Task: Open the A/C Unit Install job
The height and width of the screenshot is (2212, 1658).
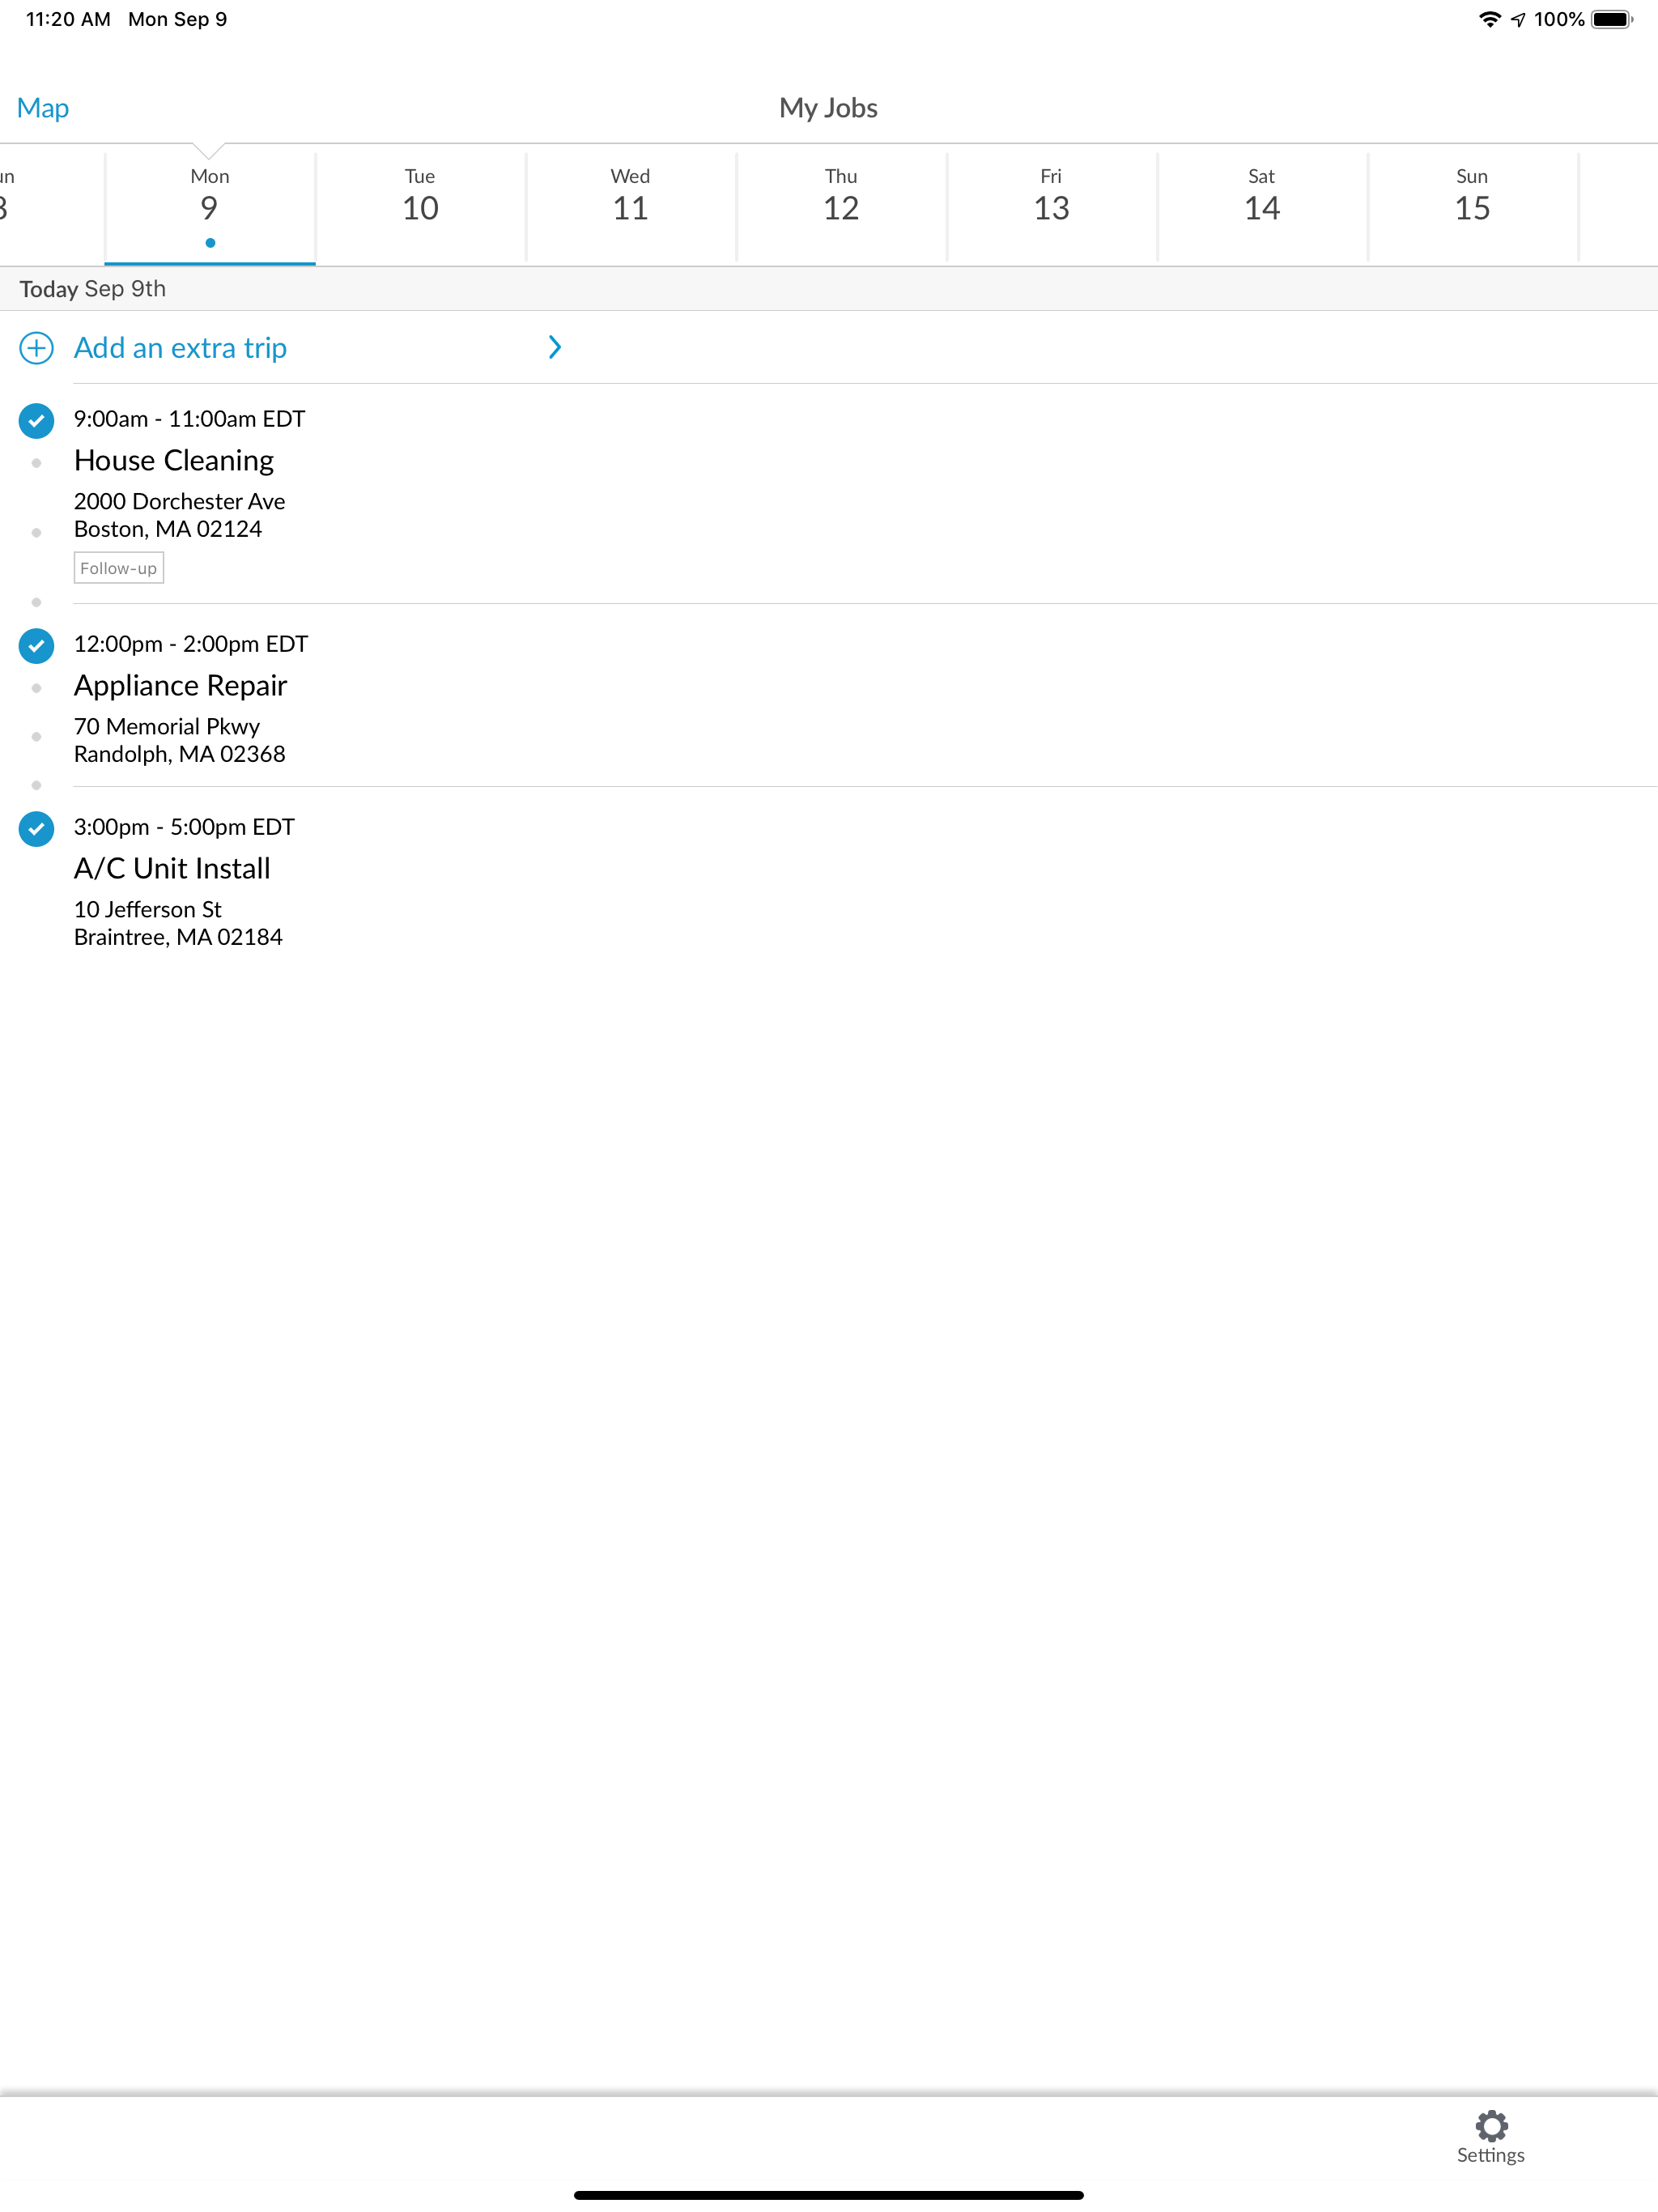Action: tap(172, 869)
